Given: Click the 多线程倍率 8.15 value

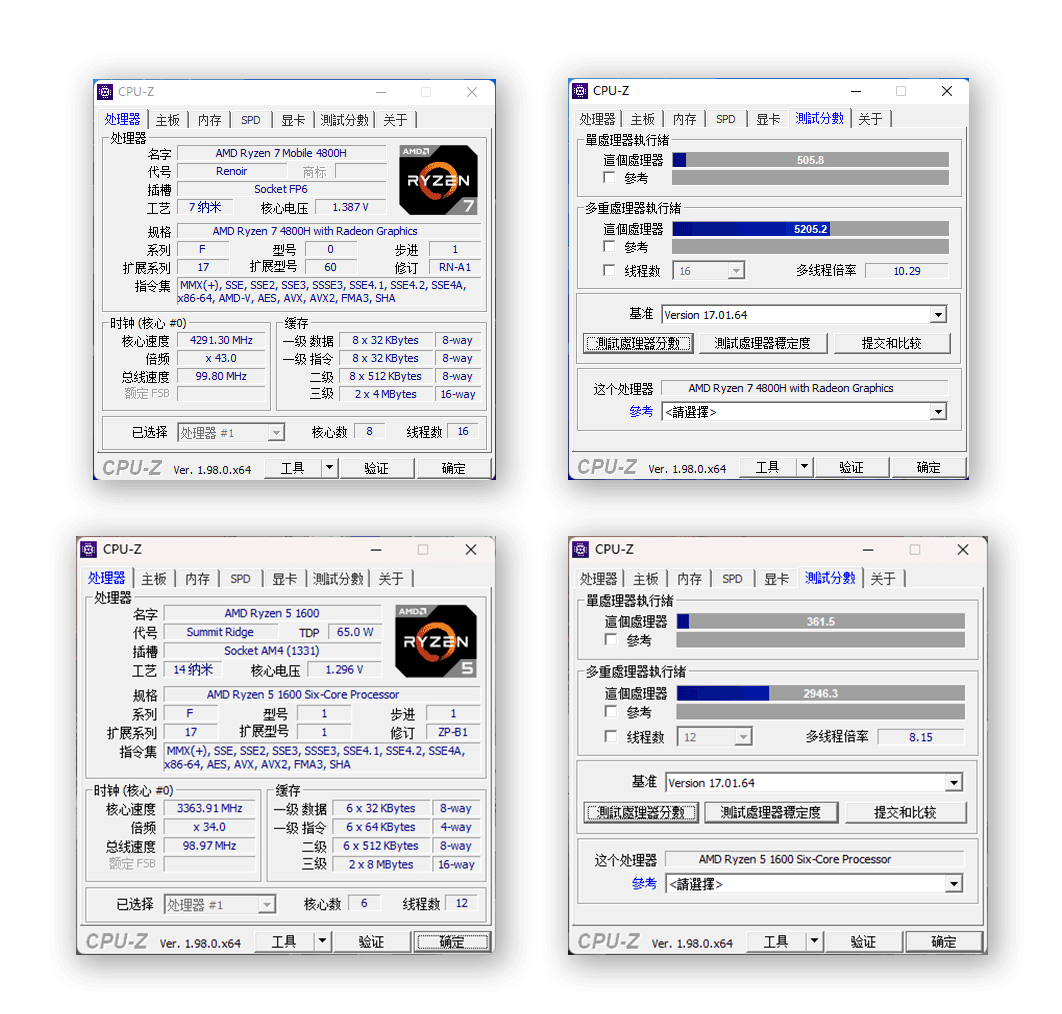Looking at the screenshot, I should (x=921, y=737).
